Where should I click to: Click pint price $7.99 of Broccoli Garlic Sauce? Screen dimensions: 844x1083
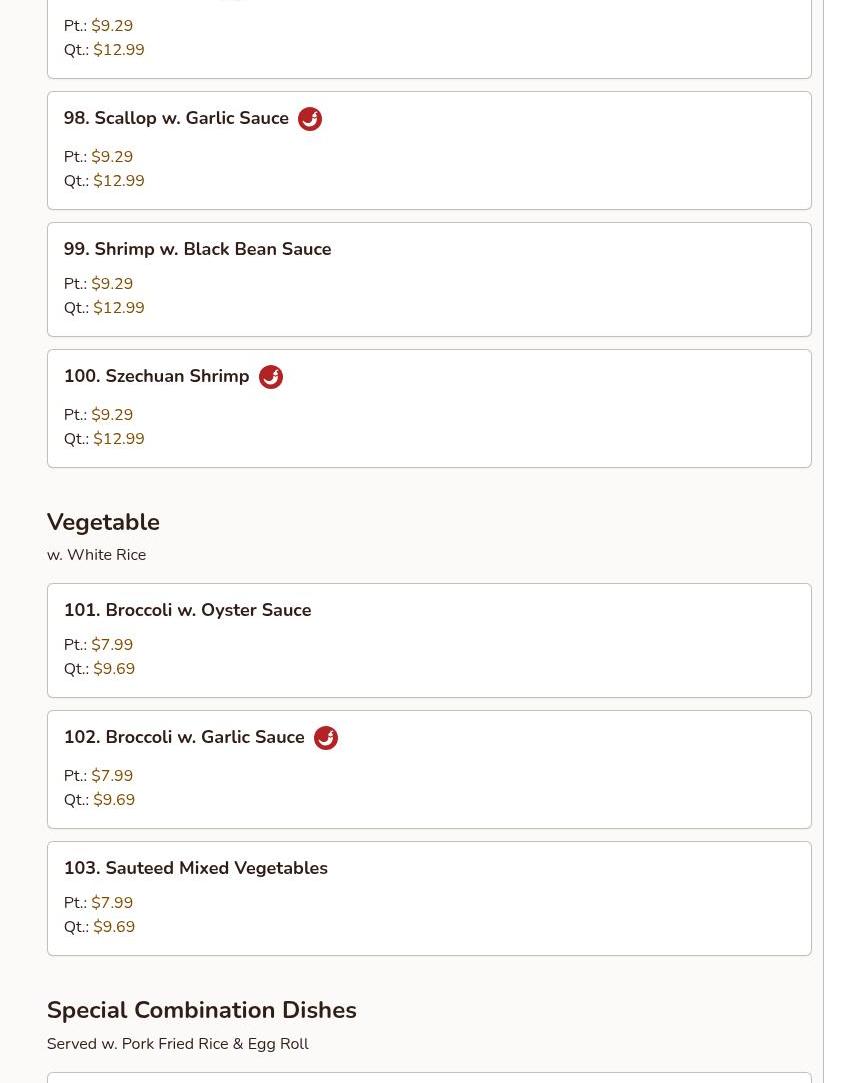[112, 776]
